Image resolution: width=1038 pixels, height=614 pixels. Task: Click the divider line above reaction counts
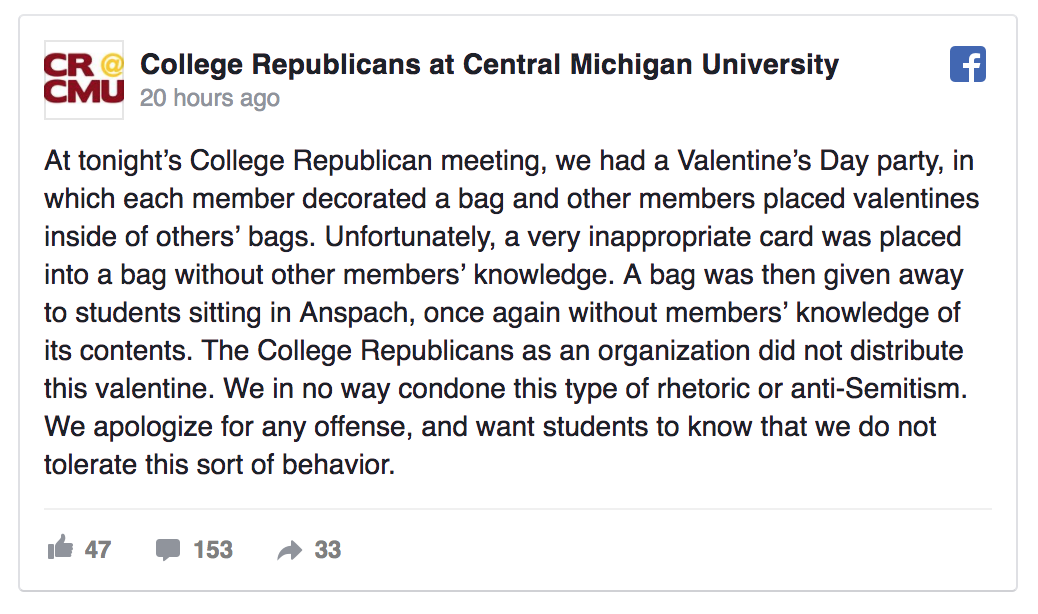(x=518, y=509)
